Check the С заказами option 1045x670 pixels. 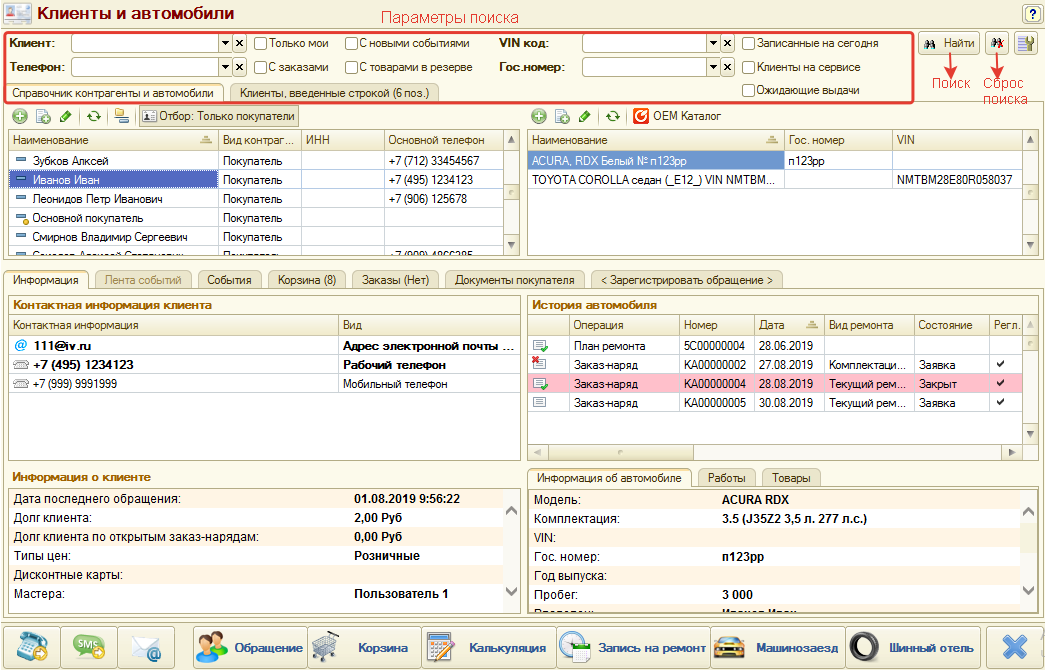261,67
